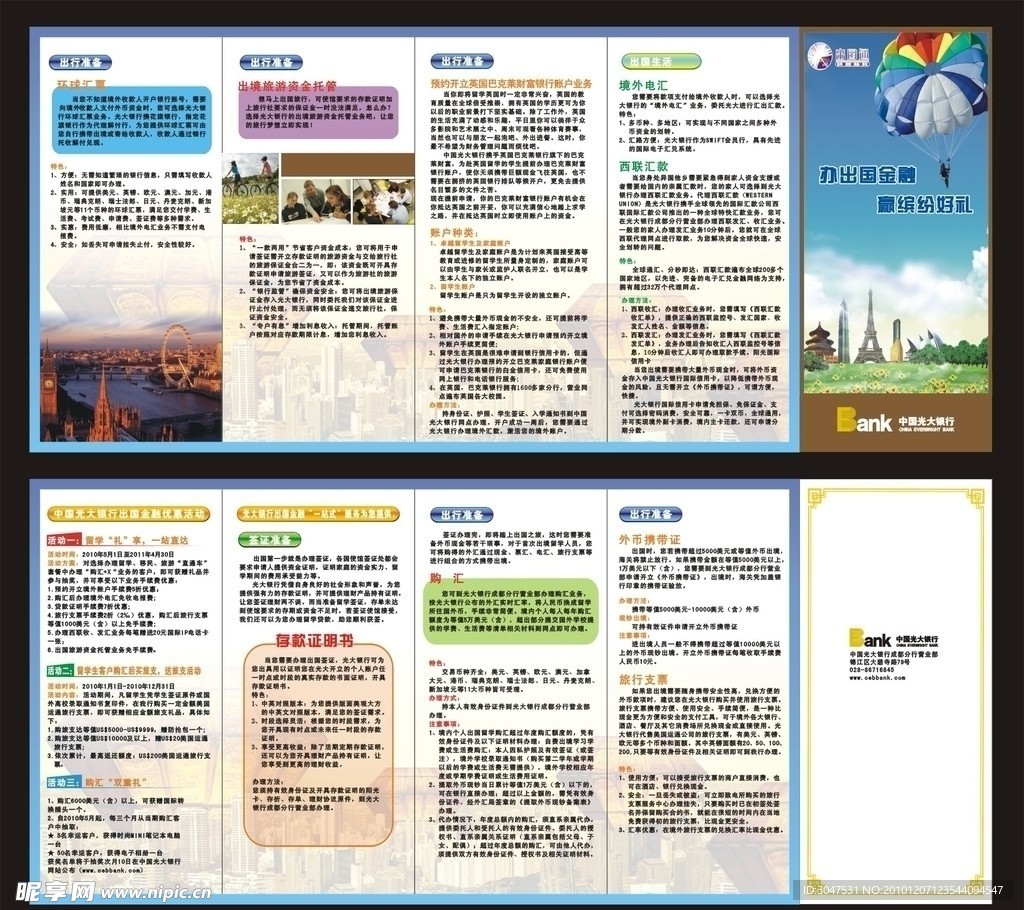Select the 1、卓越留学生及家庭账户 item

coord(470,243)
